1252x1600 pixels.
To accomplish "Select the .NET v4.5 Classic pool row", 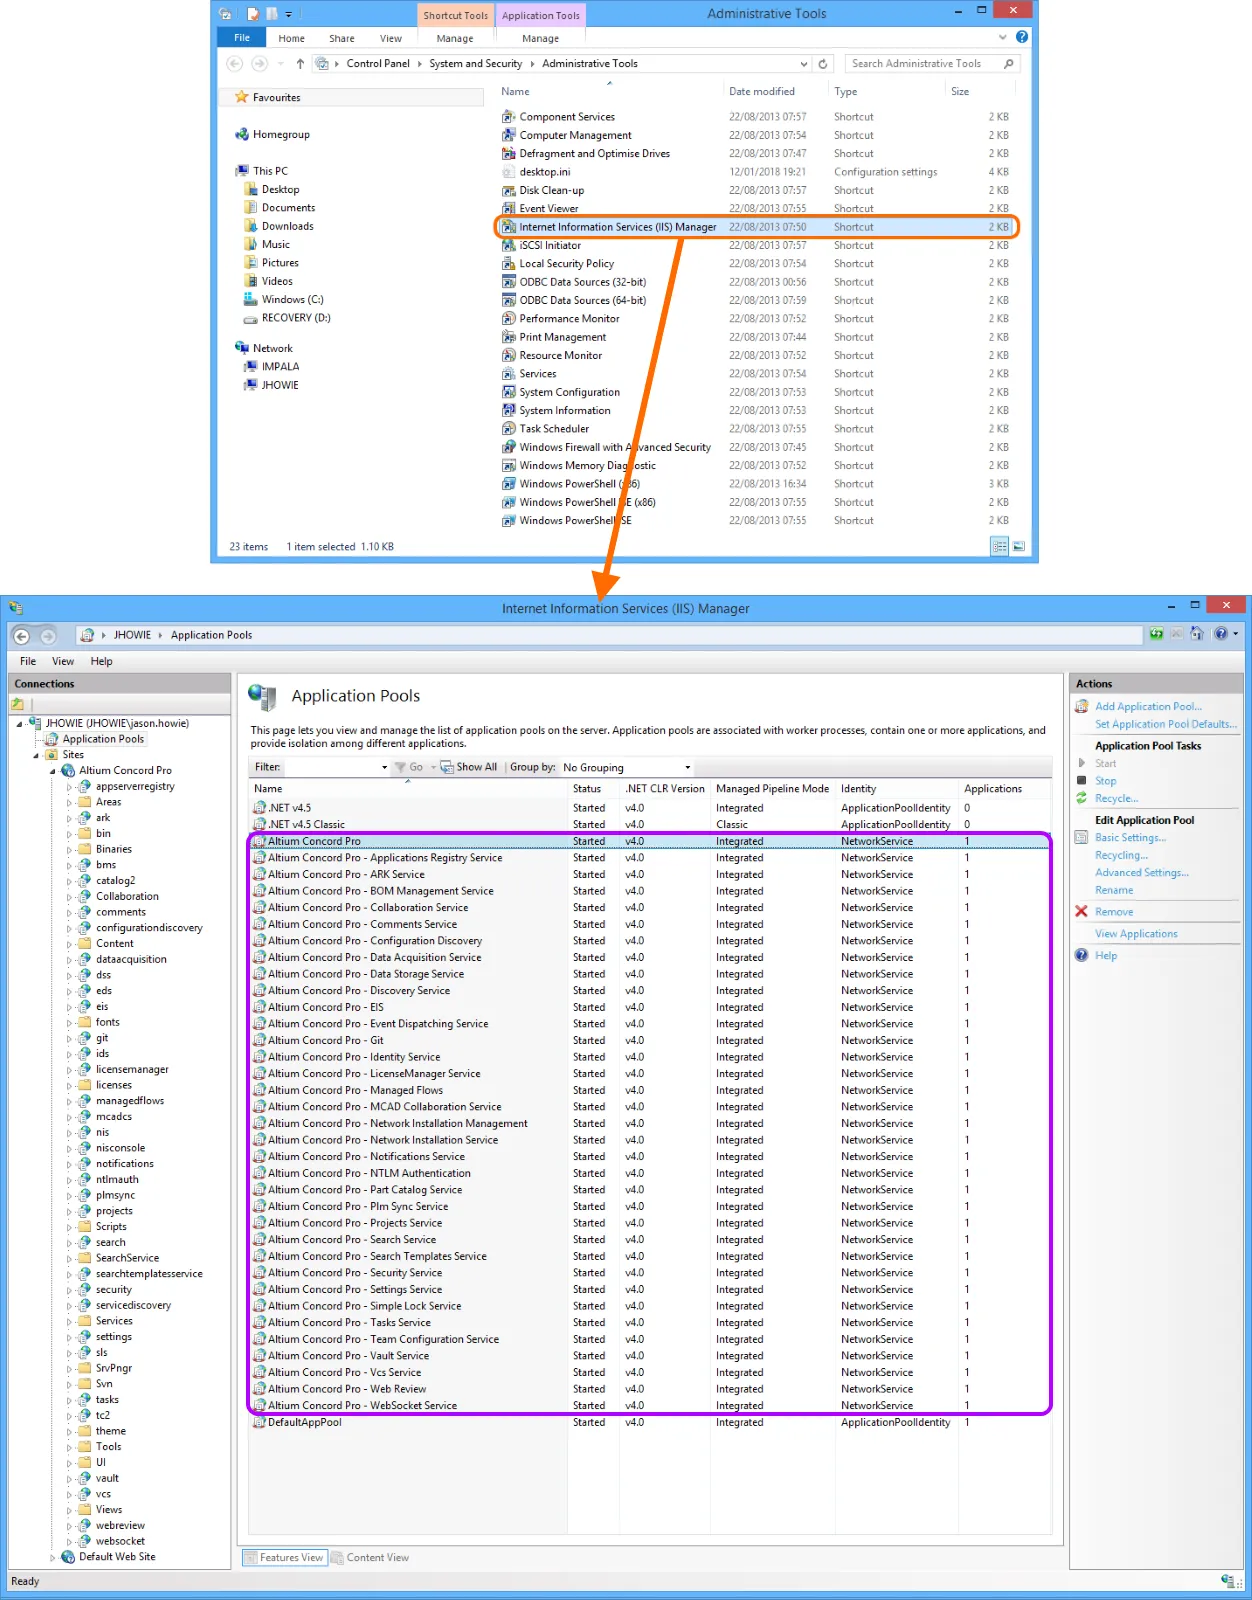I will point(650,825).
